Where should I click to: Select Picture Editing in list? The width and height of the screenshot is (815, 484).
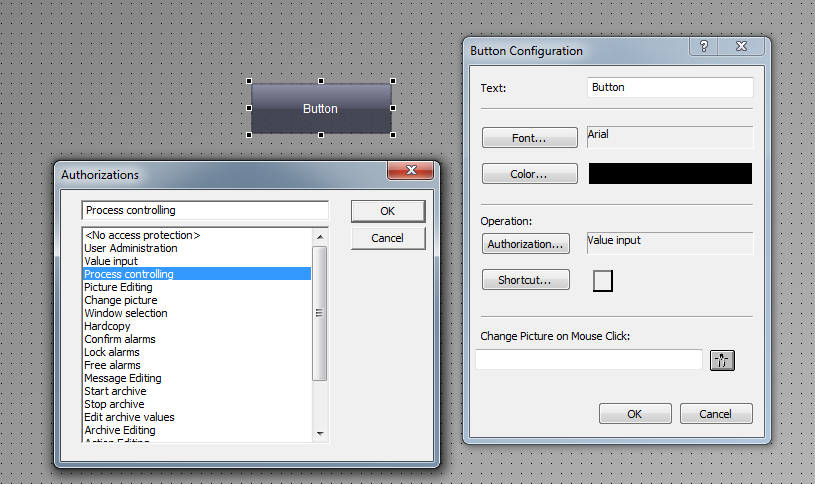(x=197, y=287)
